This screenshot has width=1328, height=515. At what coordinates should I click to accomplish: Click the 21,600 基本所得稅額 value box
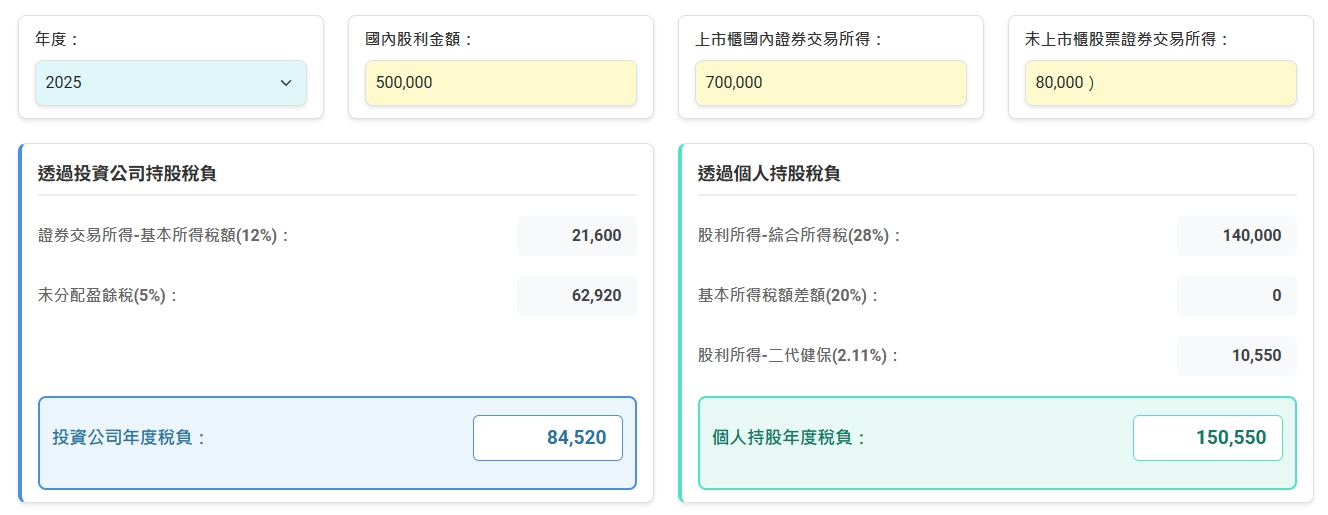coord(577,236)
